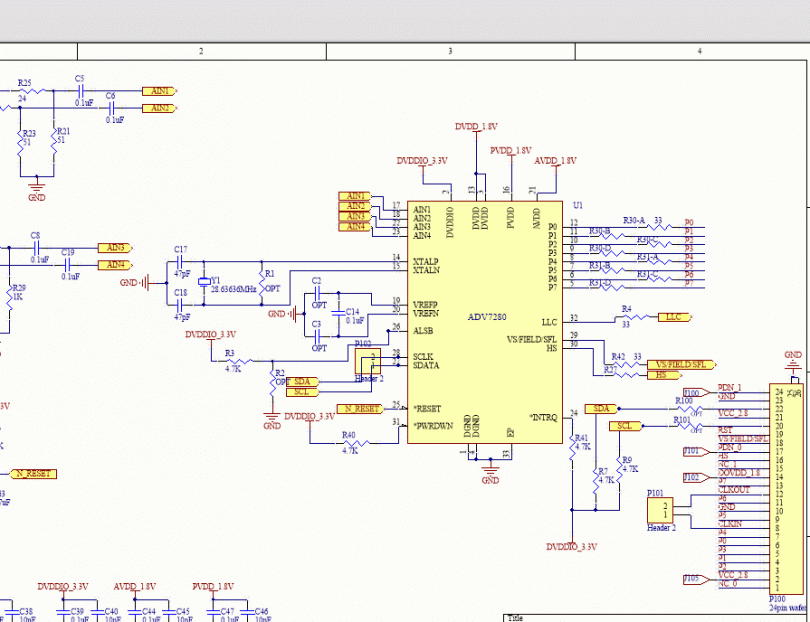The height and width of the screenshot is (622, 810).
Task: Click the HS output port
Action: pyautogui.click(x=664, y=375)
